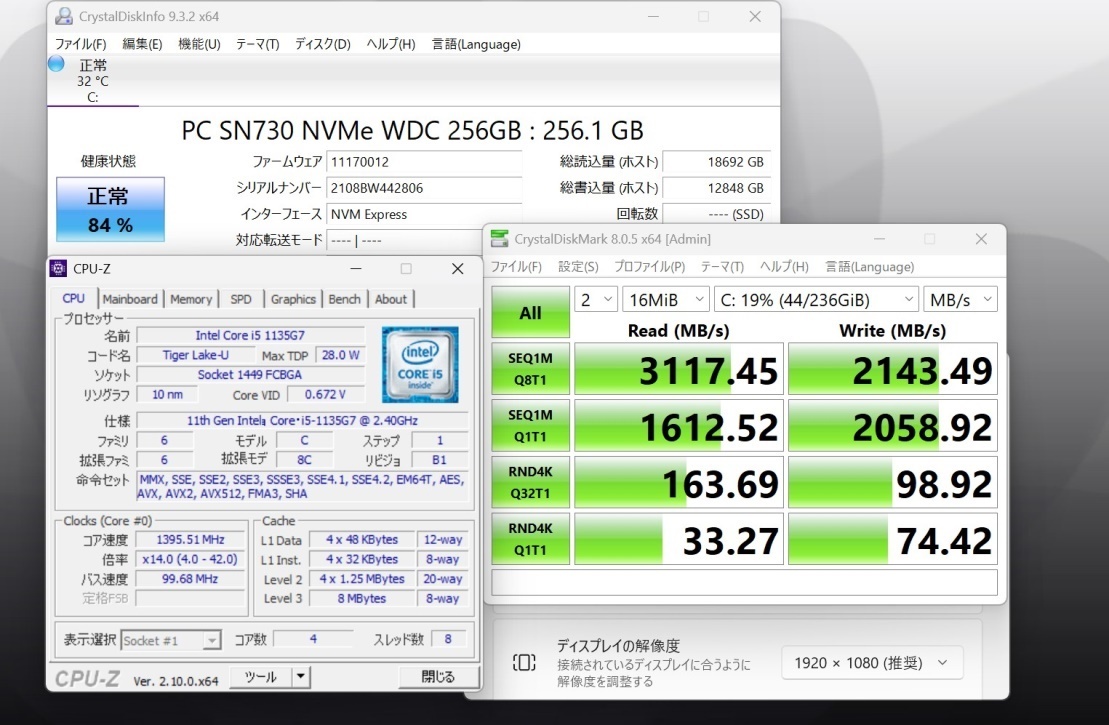The height and width of the screenshot is (725, 1109).
Task: Click the RND4K Q1T1 write result 74.42
Action: point(893,538)
